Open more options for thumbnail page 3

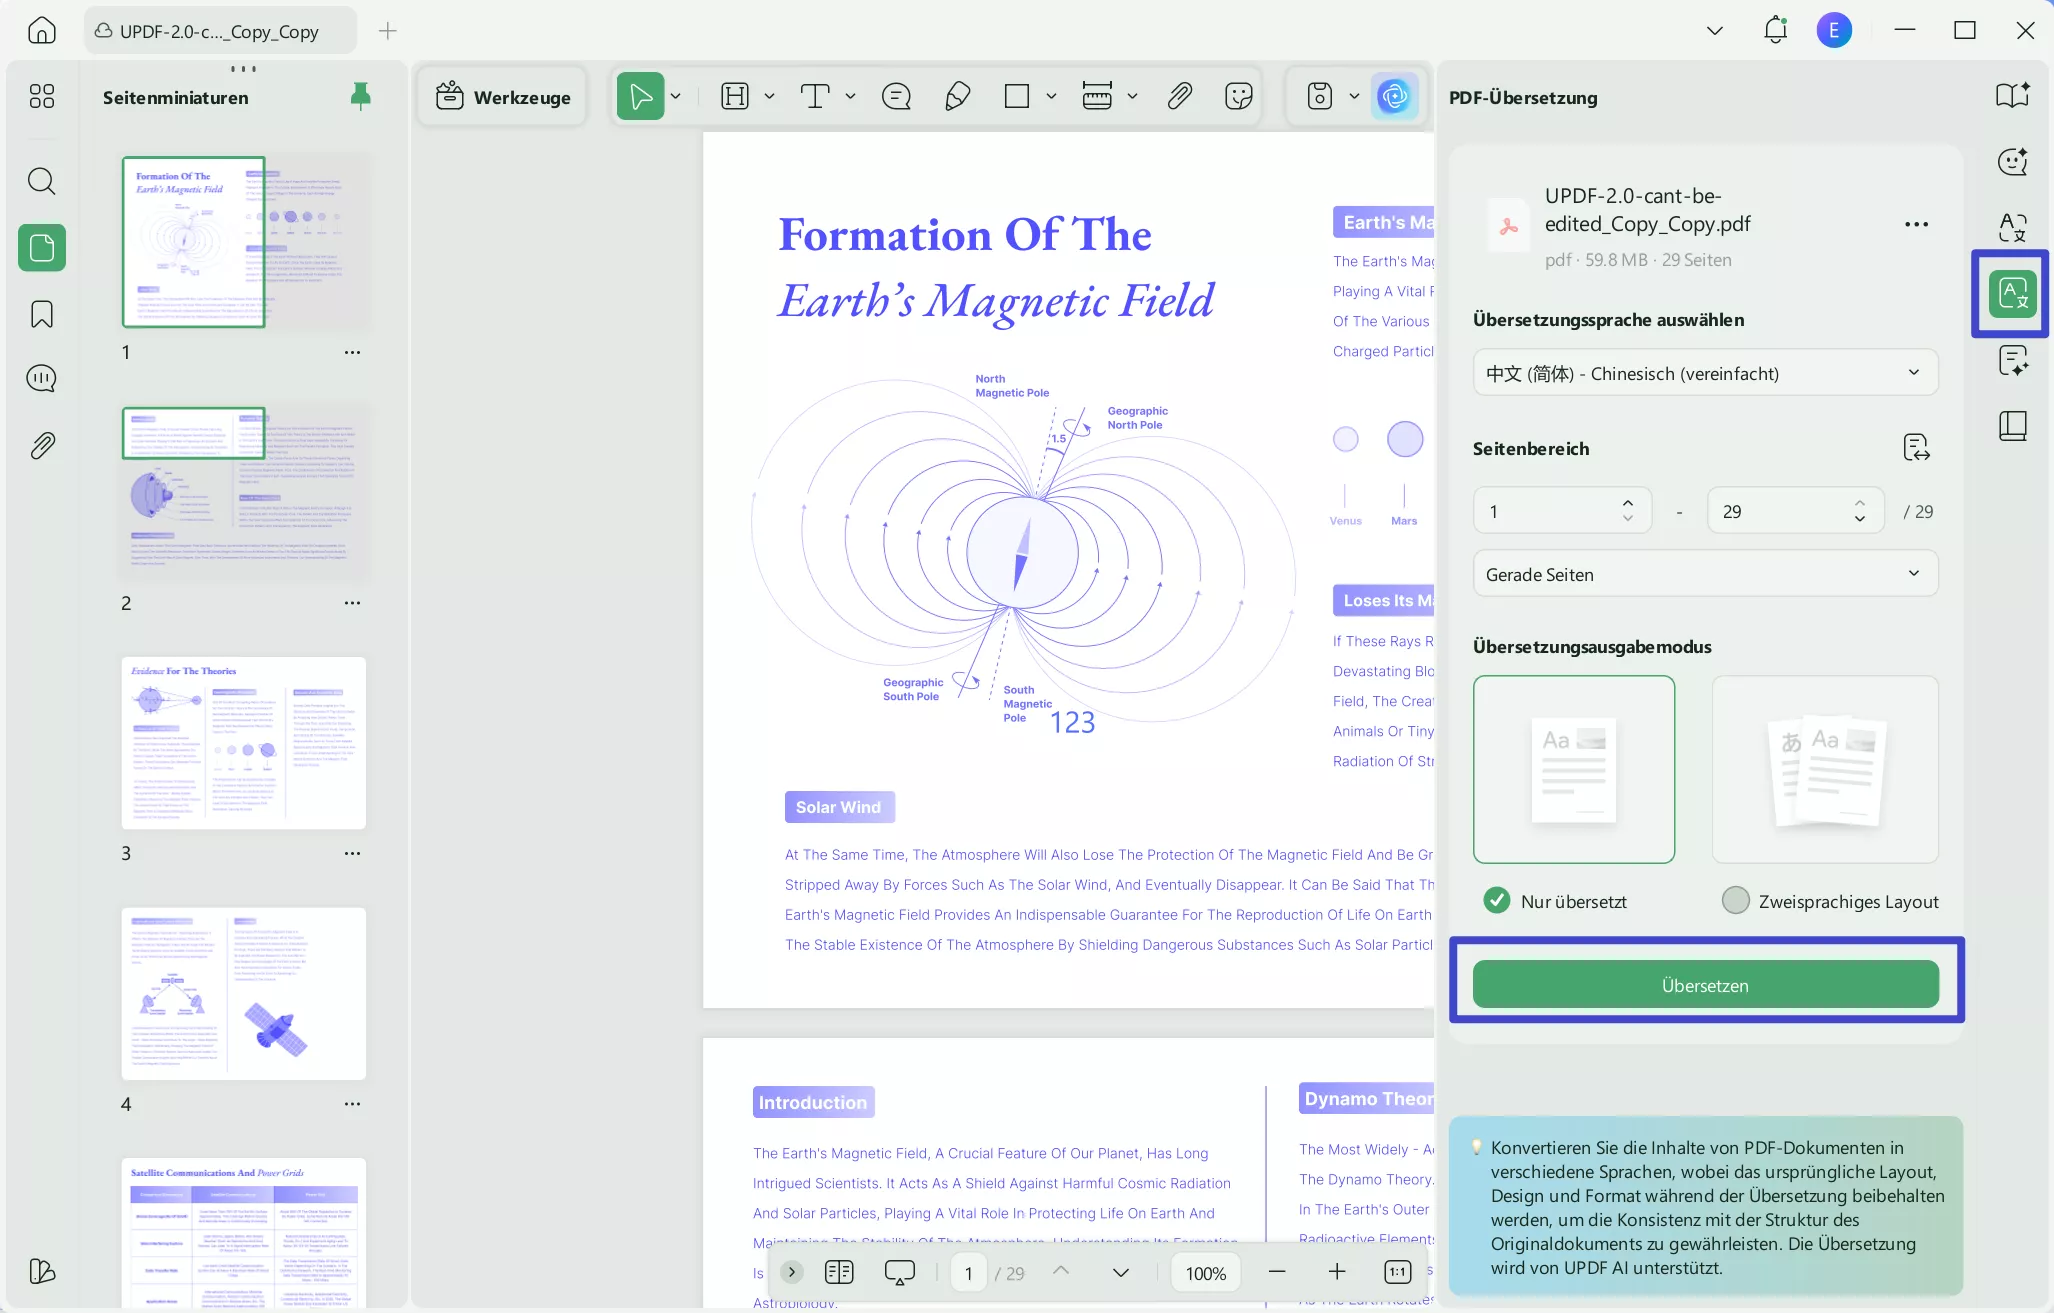(352, 853)
